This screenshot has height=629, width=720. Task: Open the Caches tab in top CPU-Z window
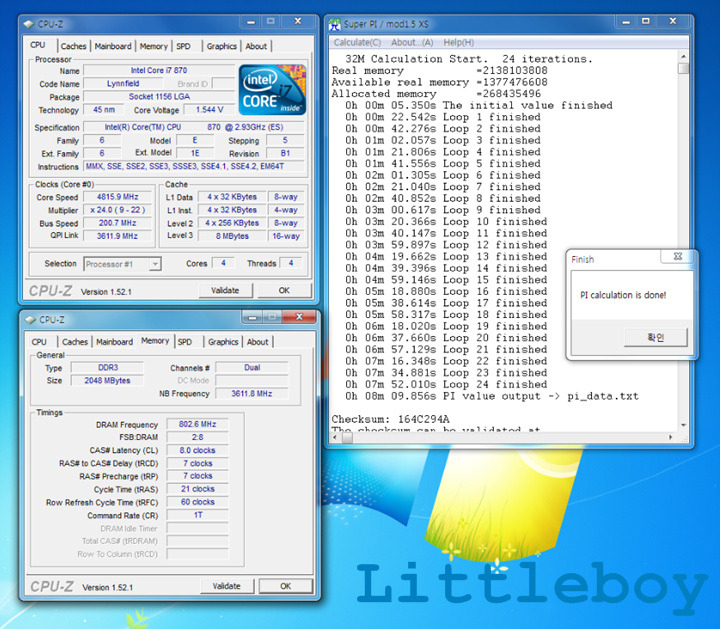point(73,46)
